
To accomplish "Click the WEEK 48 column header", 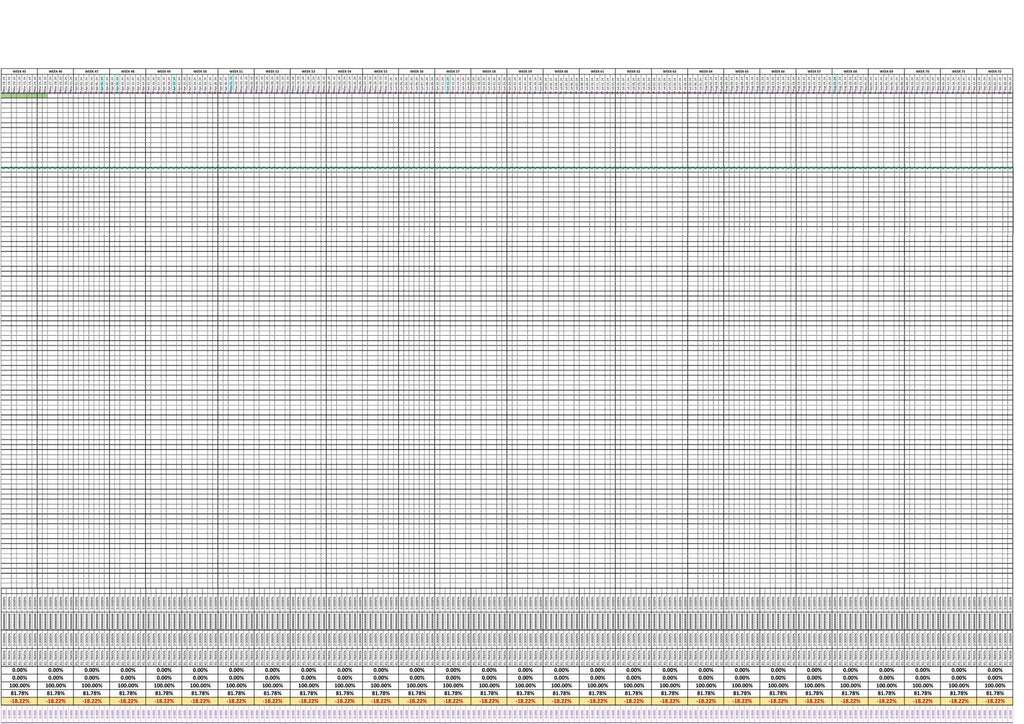I will [128, 71].
